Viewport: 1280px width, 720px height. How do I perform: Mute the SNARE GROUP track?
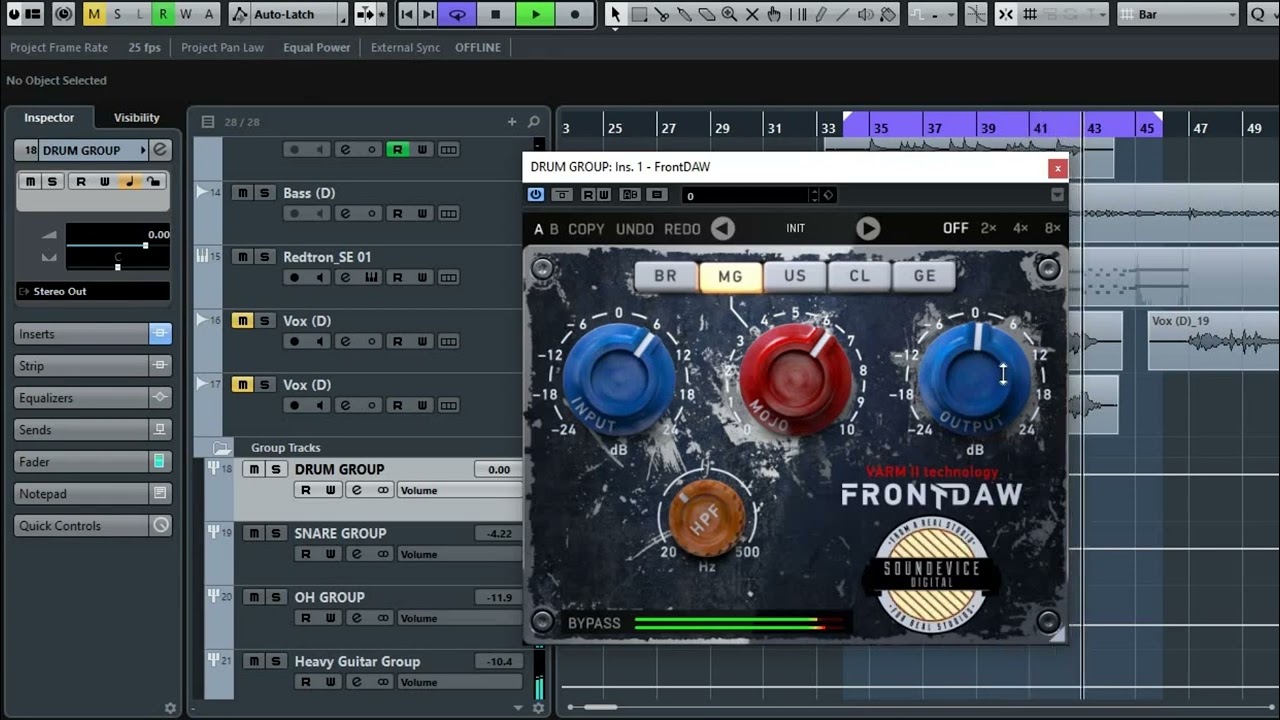pos(254,534)
